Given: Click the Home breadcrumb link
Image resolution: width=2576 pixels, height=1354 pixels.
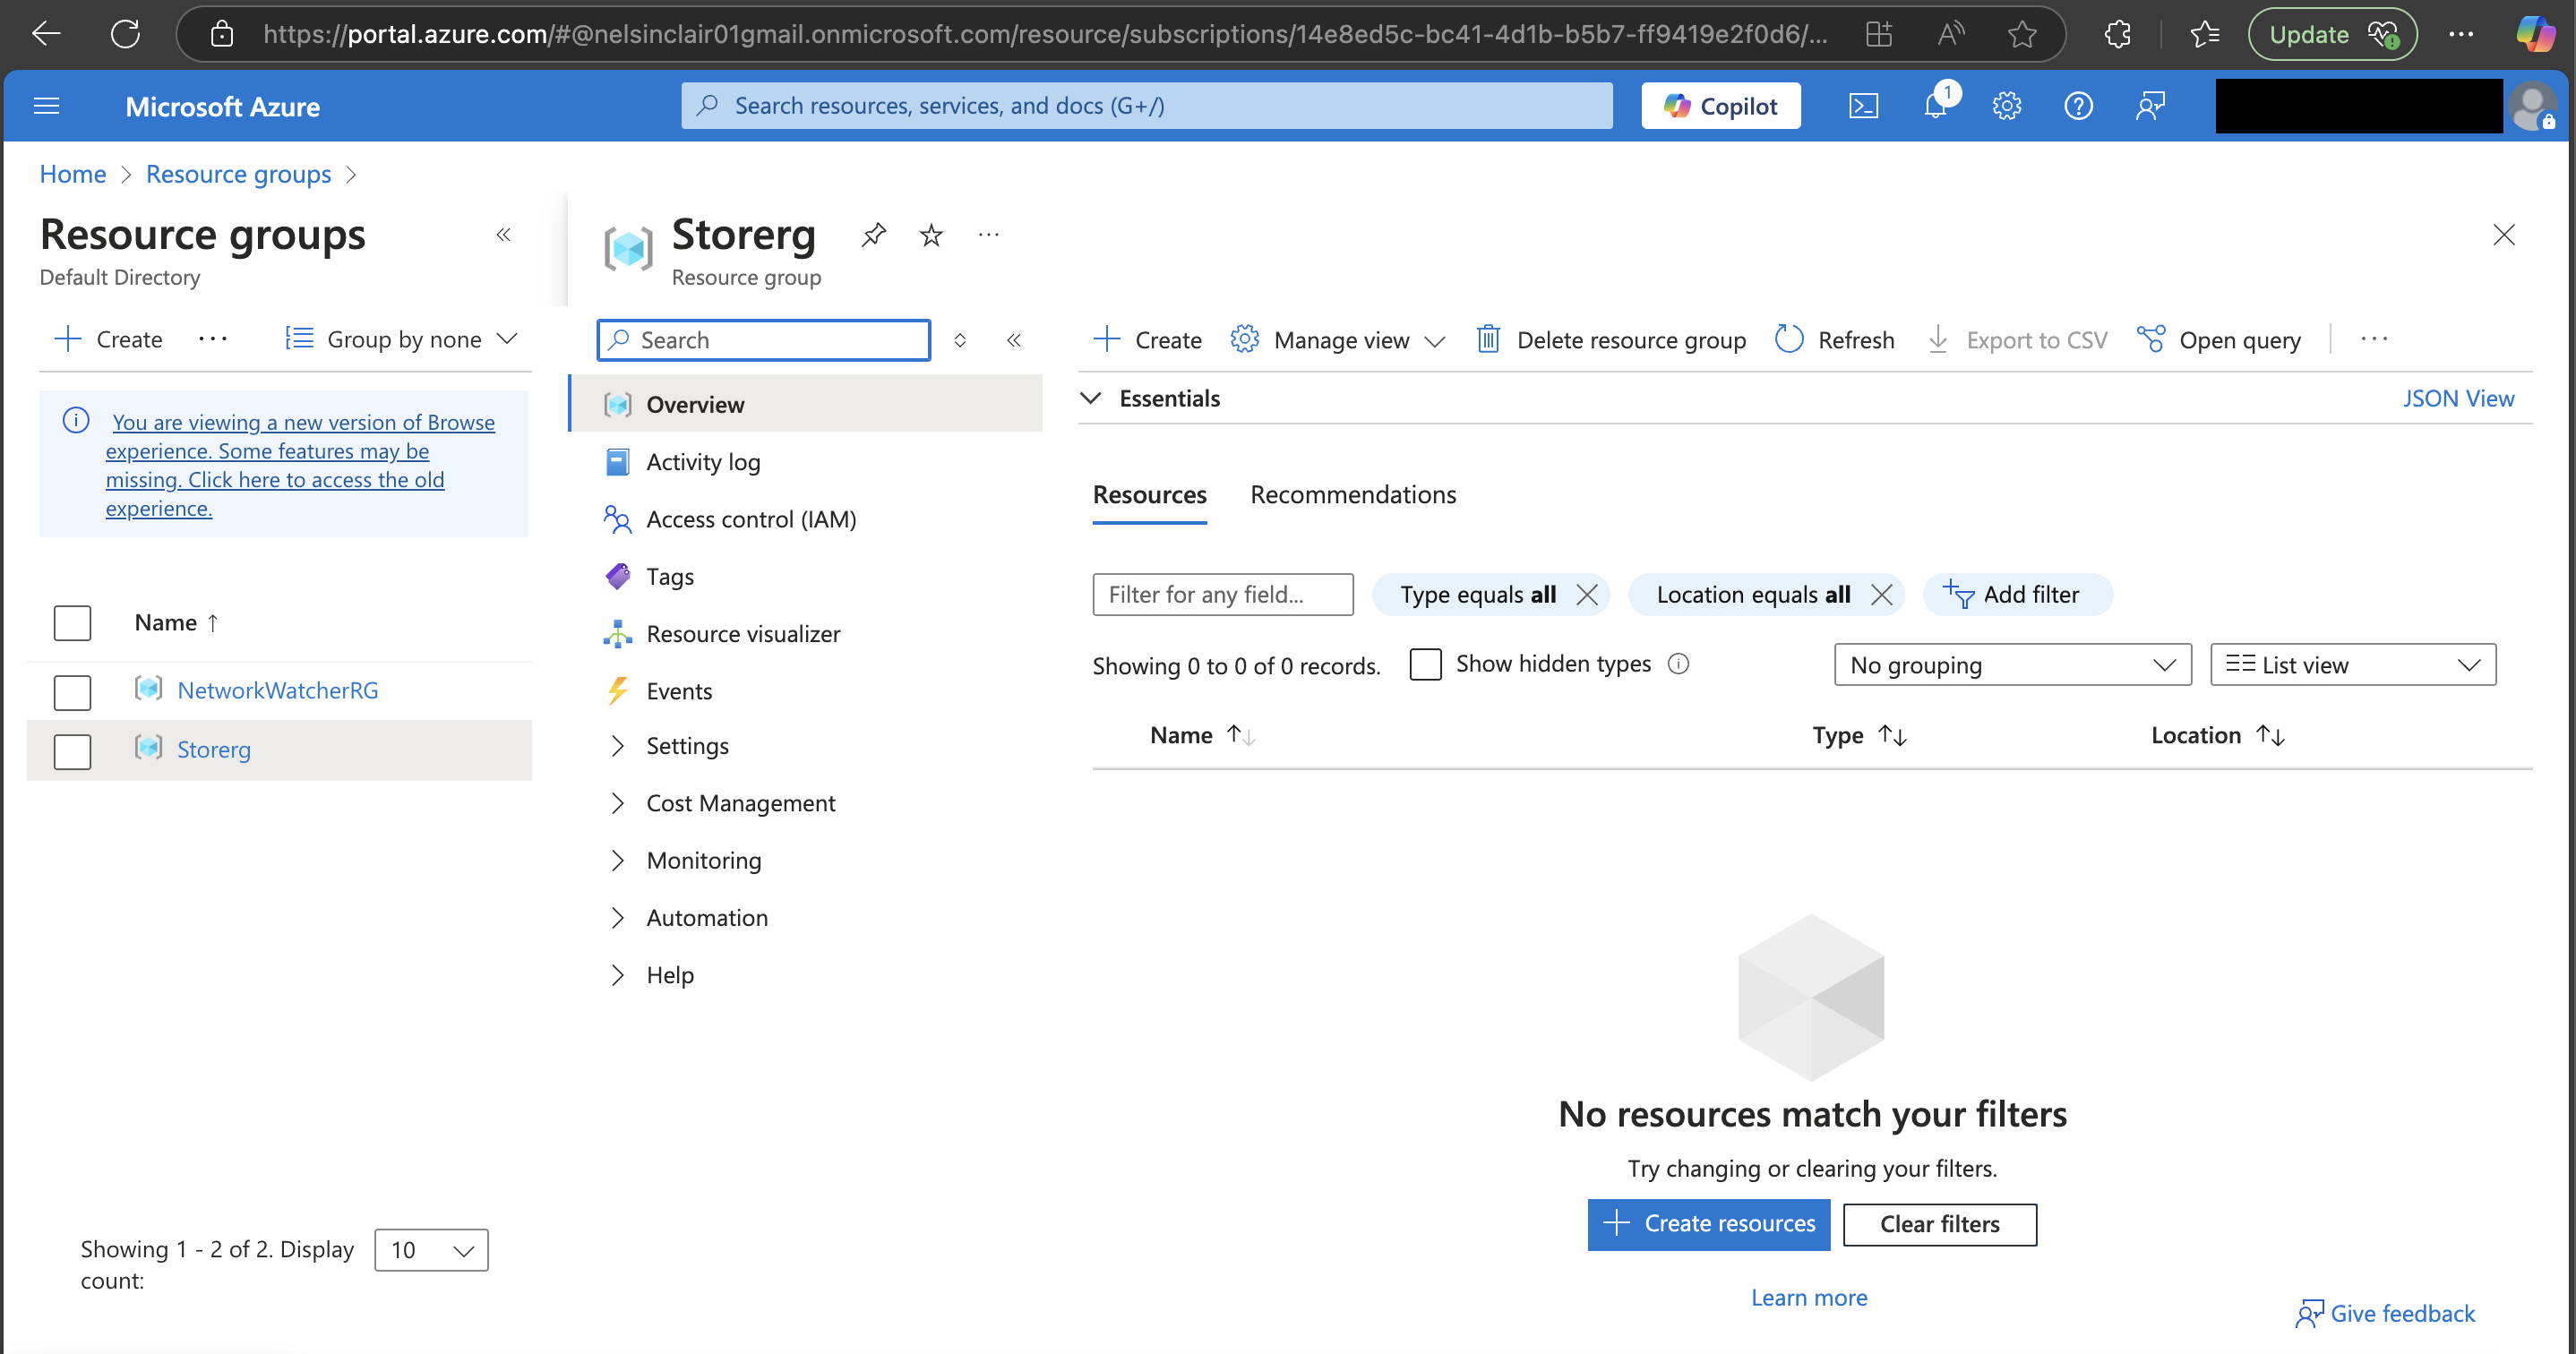Looking at the screenshot, I should [x=72, y=174].
